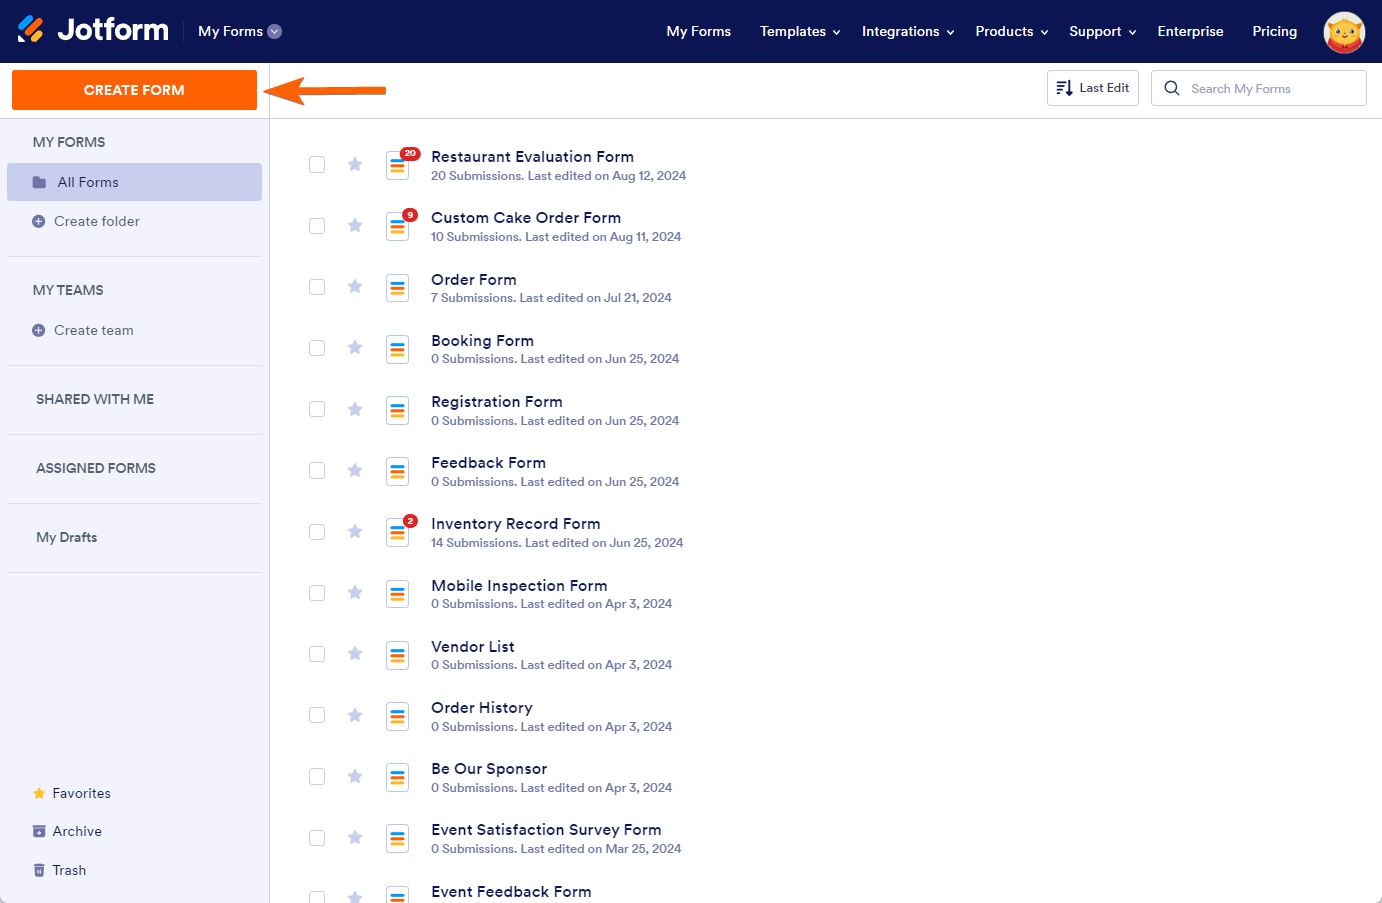This screenshot has width=1382, height=903.
Task: Click the Custom Cake Order Form icon
Action: click(398, 226)
